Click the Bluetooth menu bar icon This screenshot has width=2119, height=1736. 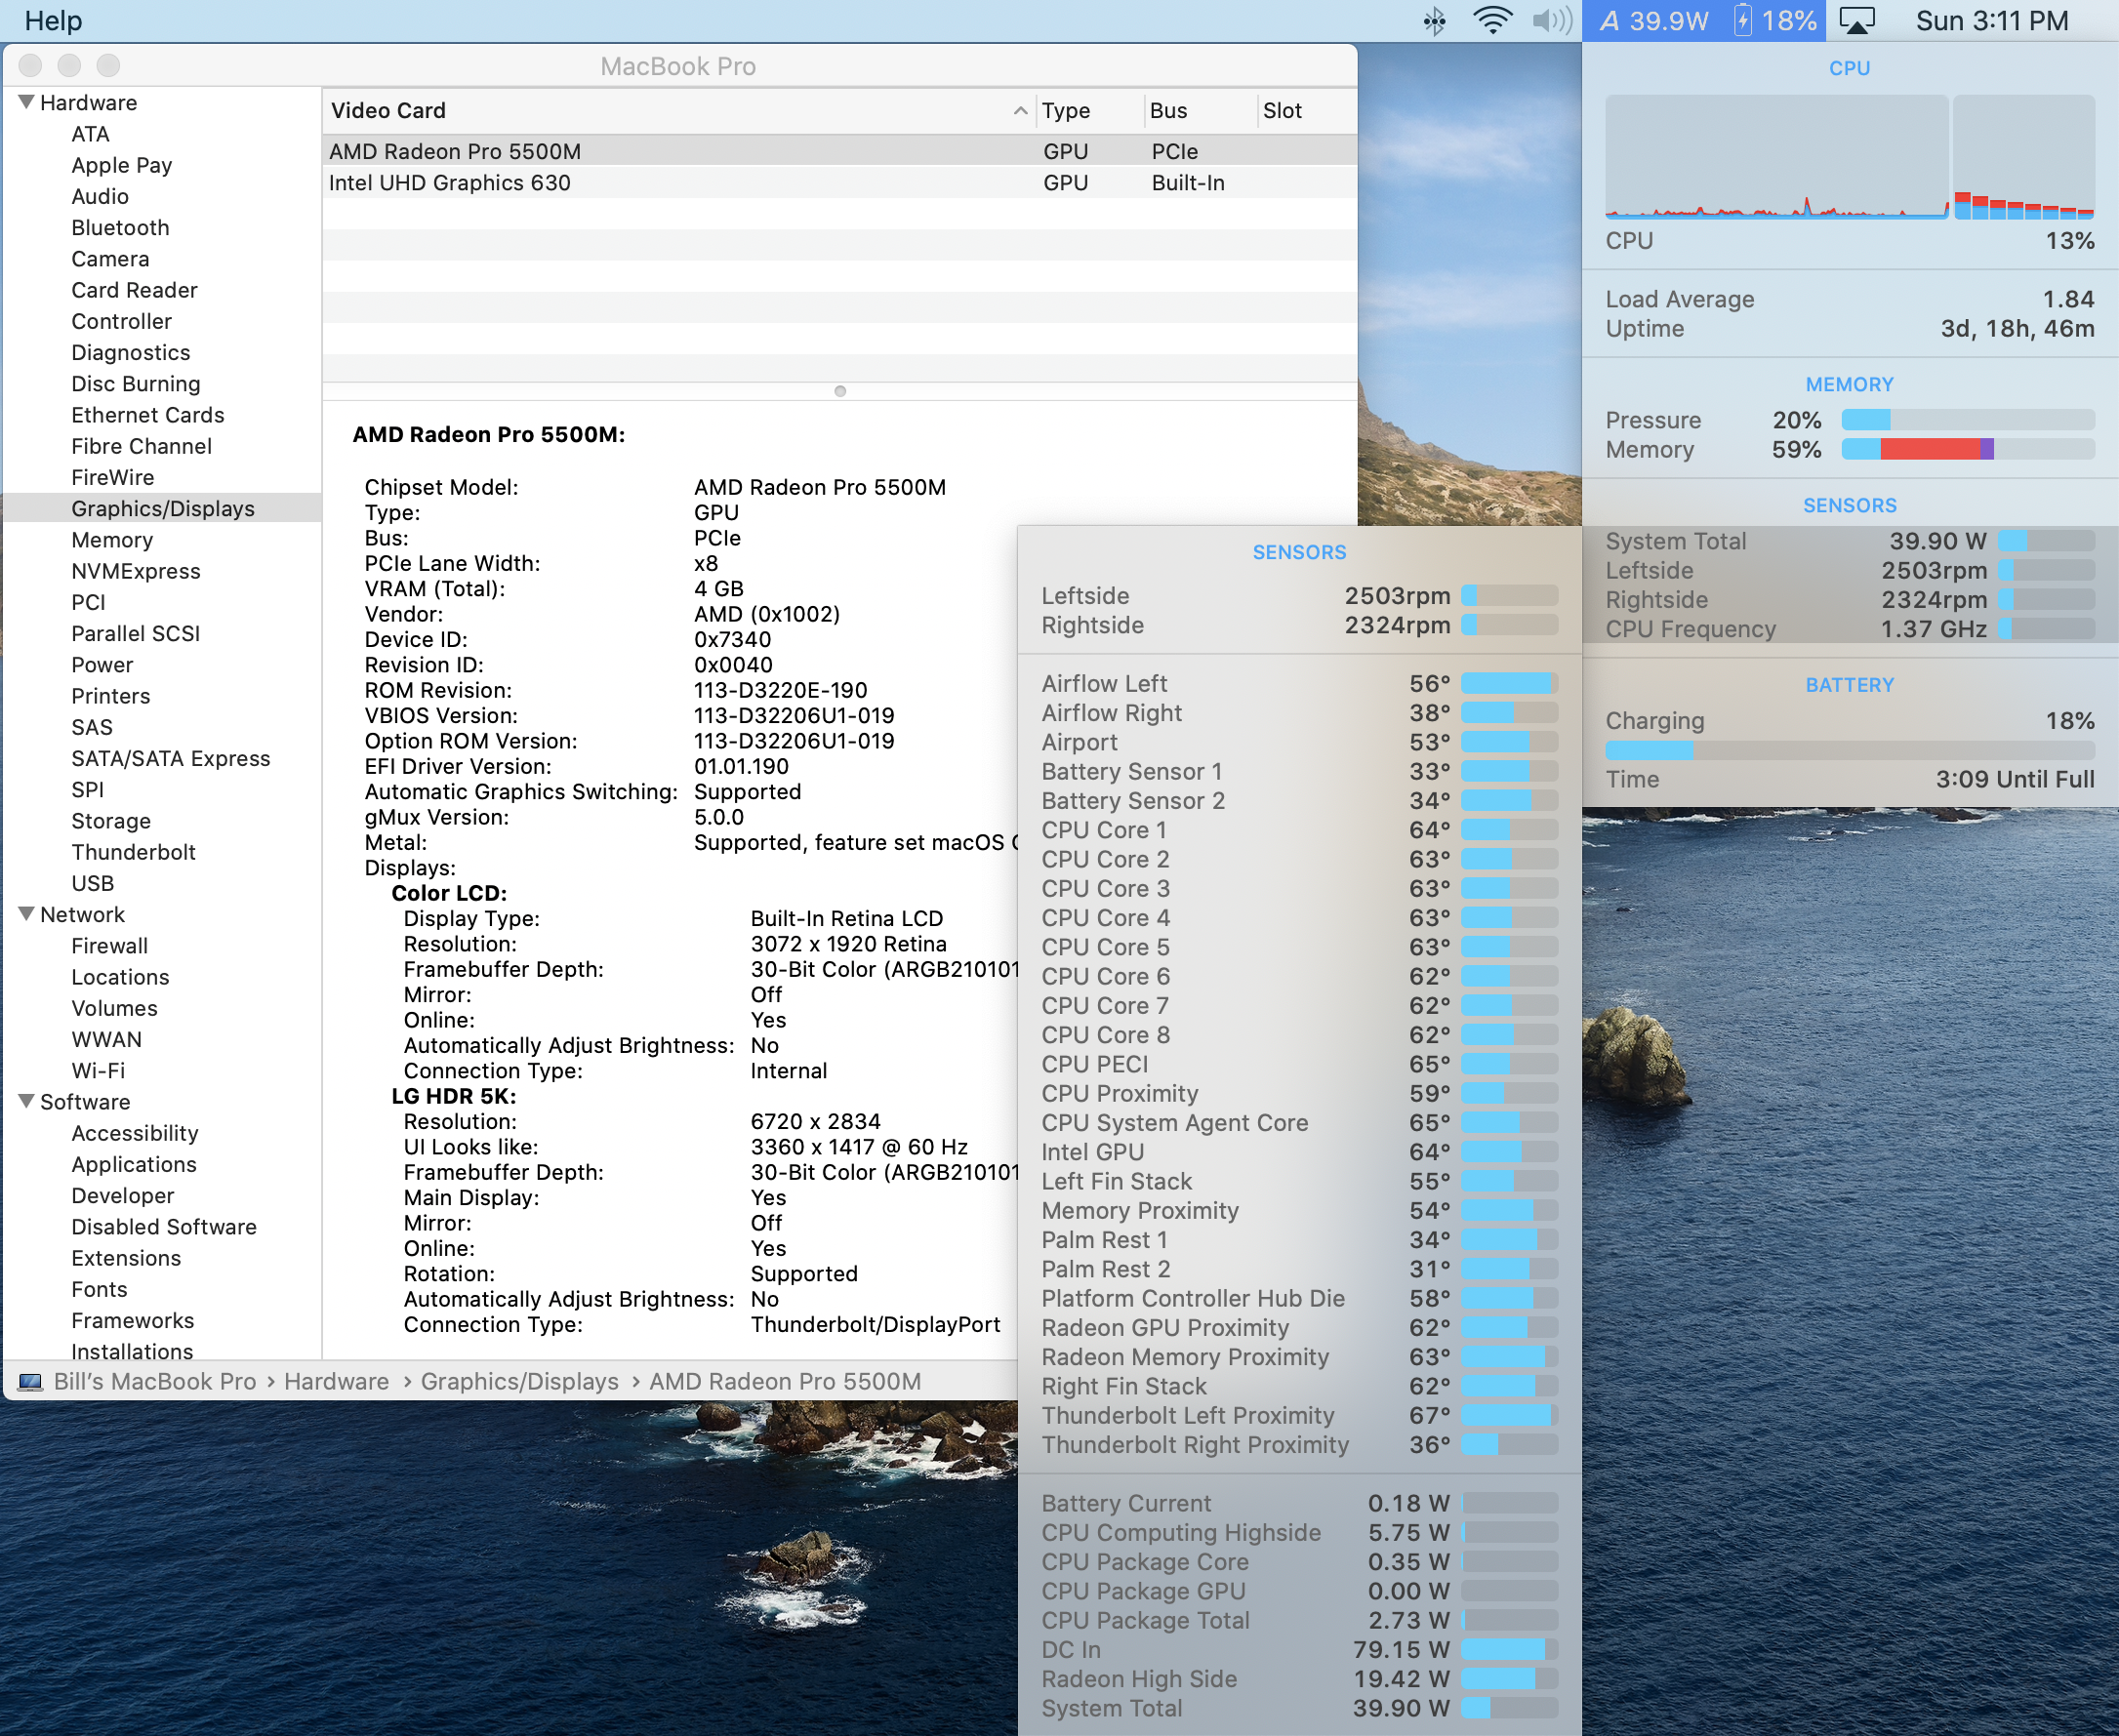pyautogui.click(x=1434, y=21)
